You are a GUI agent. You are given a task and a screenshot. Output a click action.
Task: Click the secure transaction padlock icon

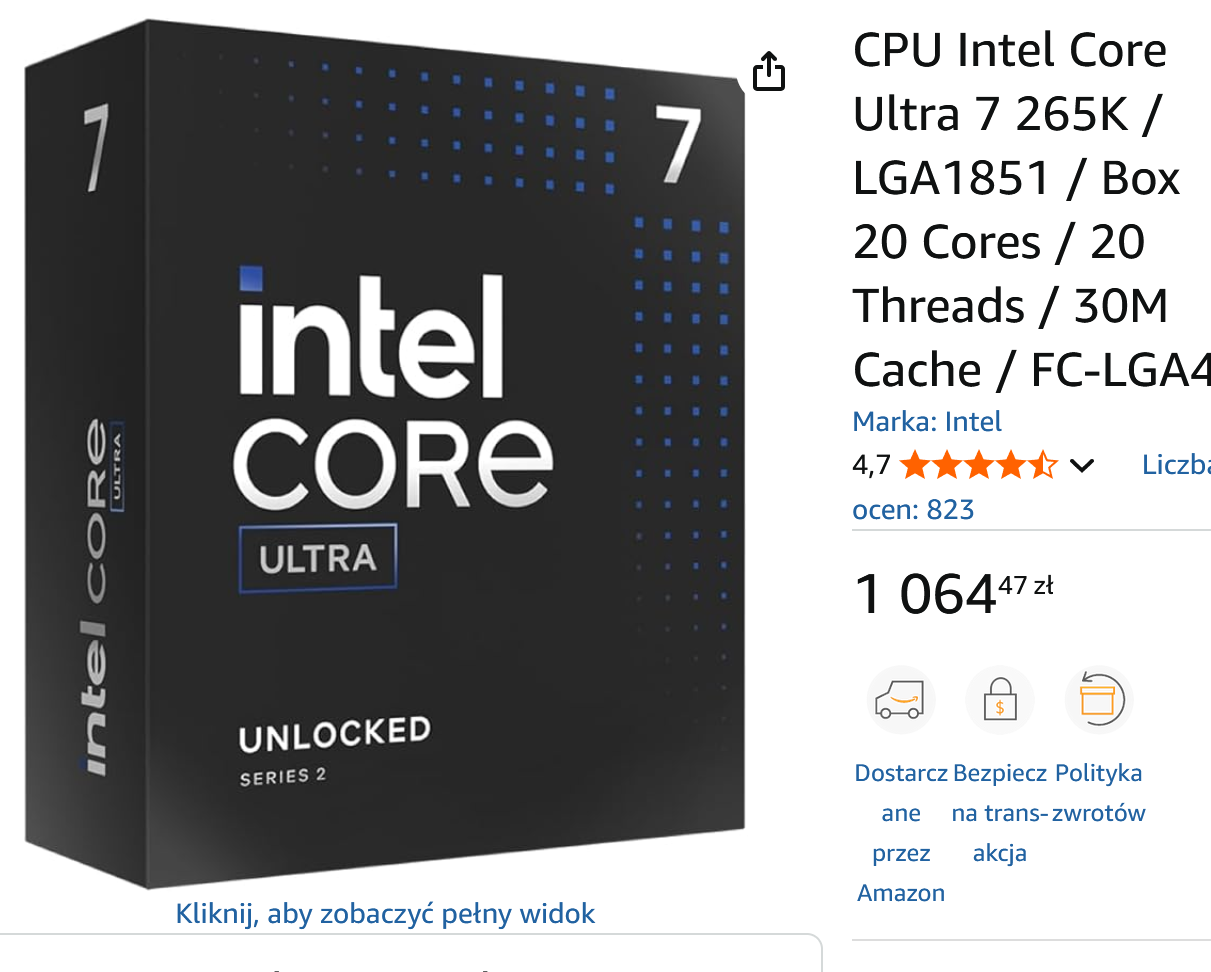pyautogui.click(x=1000, y=699)
